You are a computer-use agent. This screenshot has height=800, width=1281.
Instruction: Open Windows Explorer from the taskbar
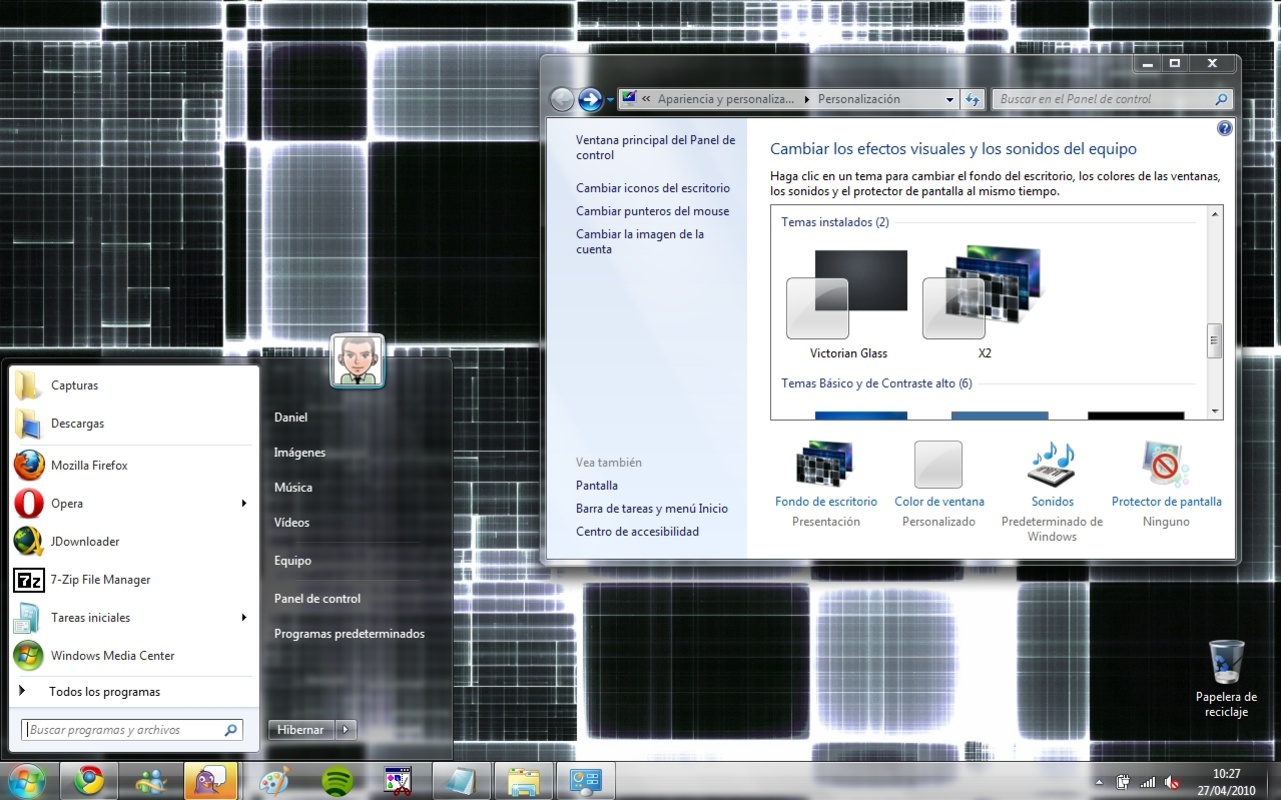[523, 780]
